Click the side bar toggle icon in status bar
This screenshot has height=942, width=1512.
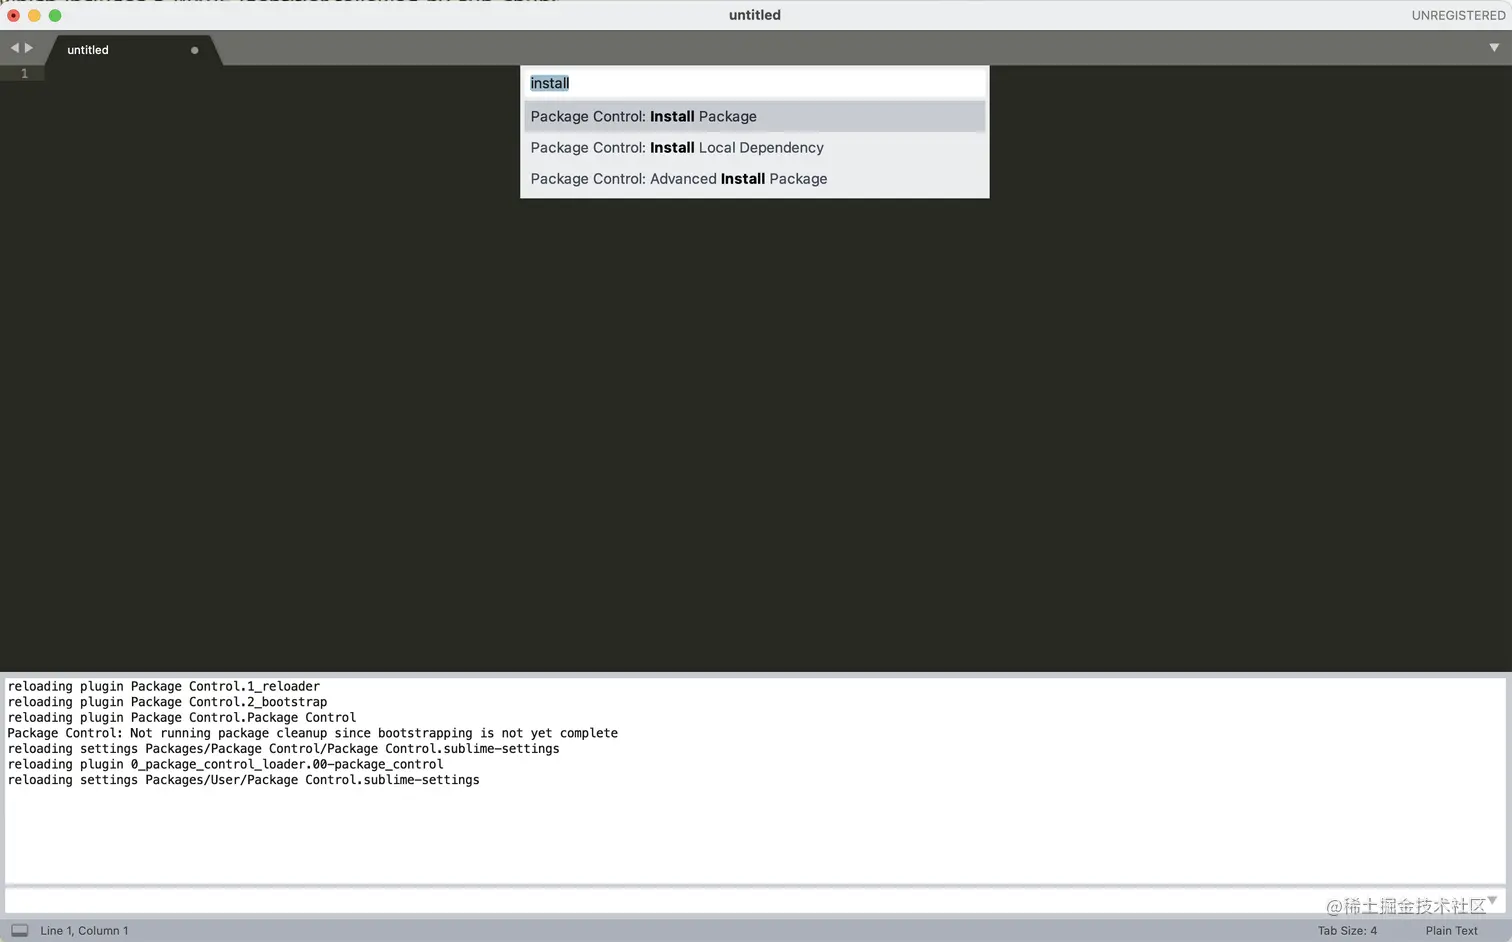pos(20,930)
